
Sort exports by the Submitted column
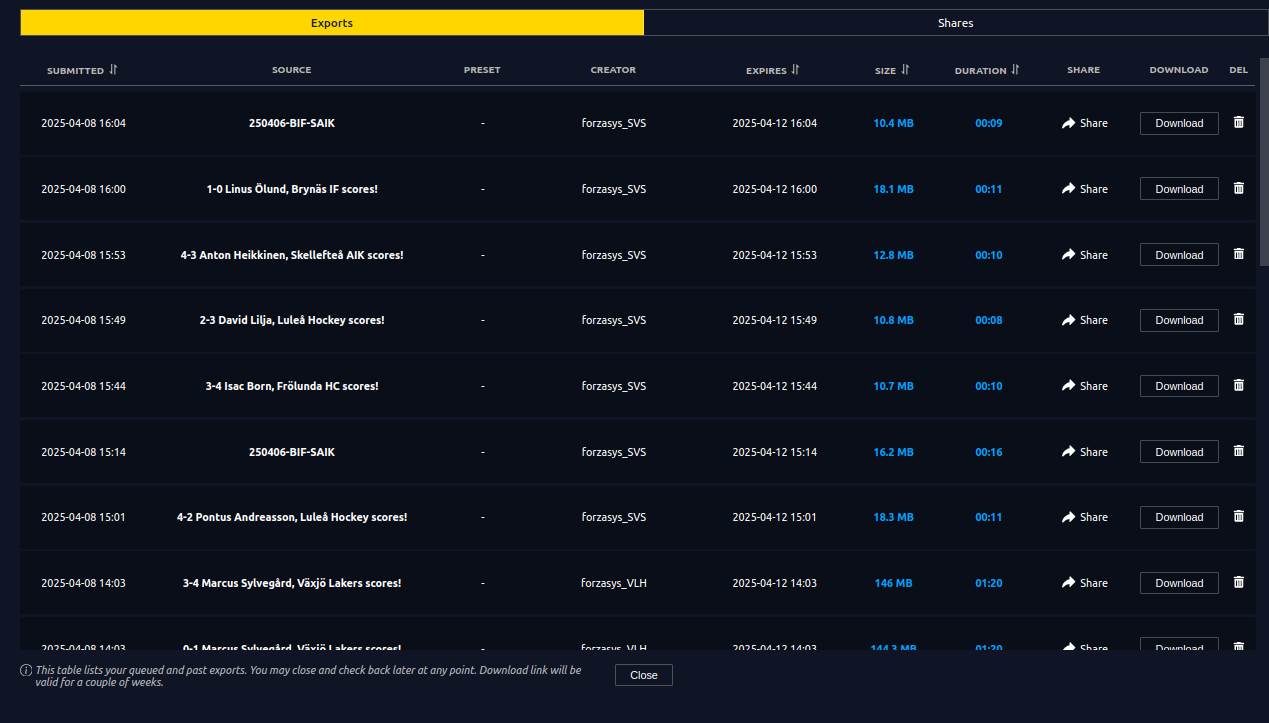click(111, 70)
